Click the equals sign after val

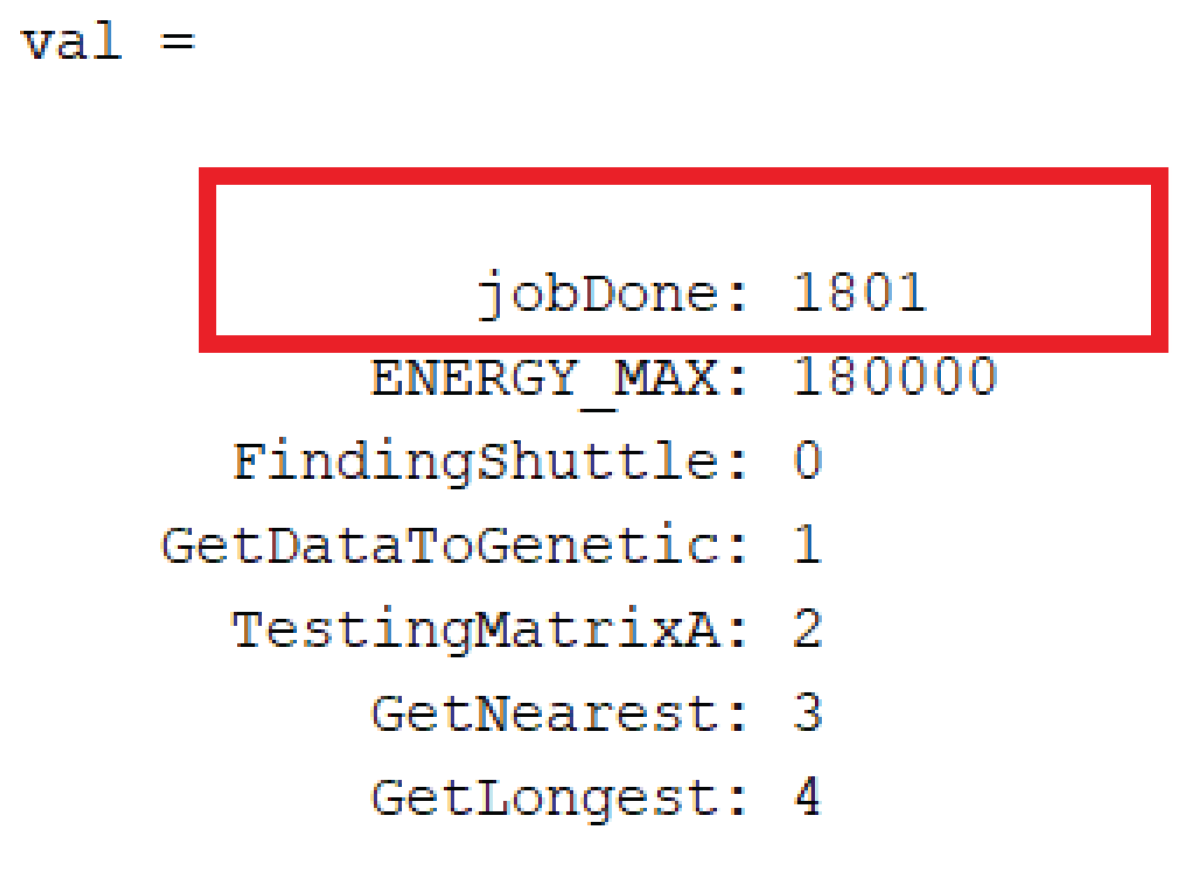coord(176,43)
